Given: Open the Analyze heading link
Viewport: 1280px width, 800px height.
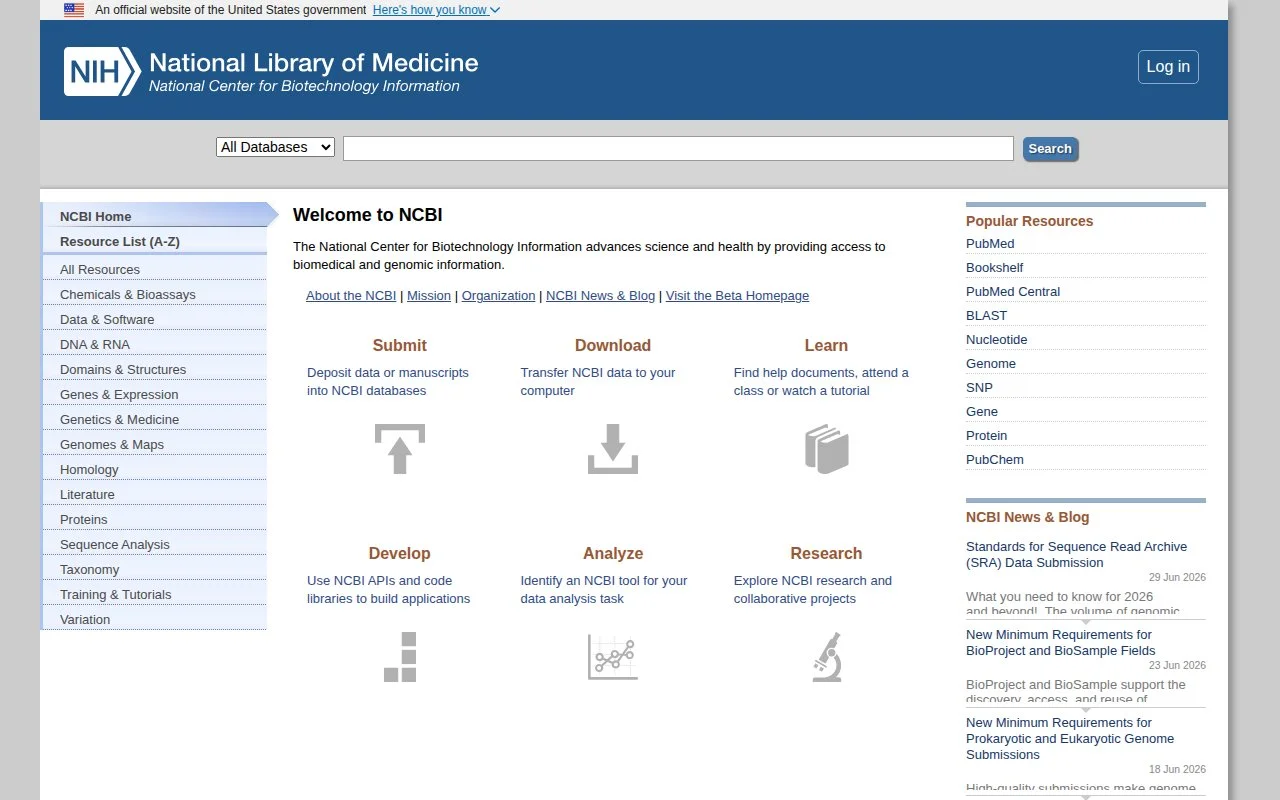Looking at the screenshot, I should click(x=613, y=553).
